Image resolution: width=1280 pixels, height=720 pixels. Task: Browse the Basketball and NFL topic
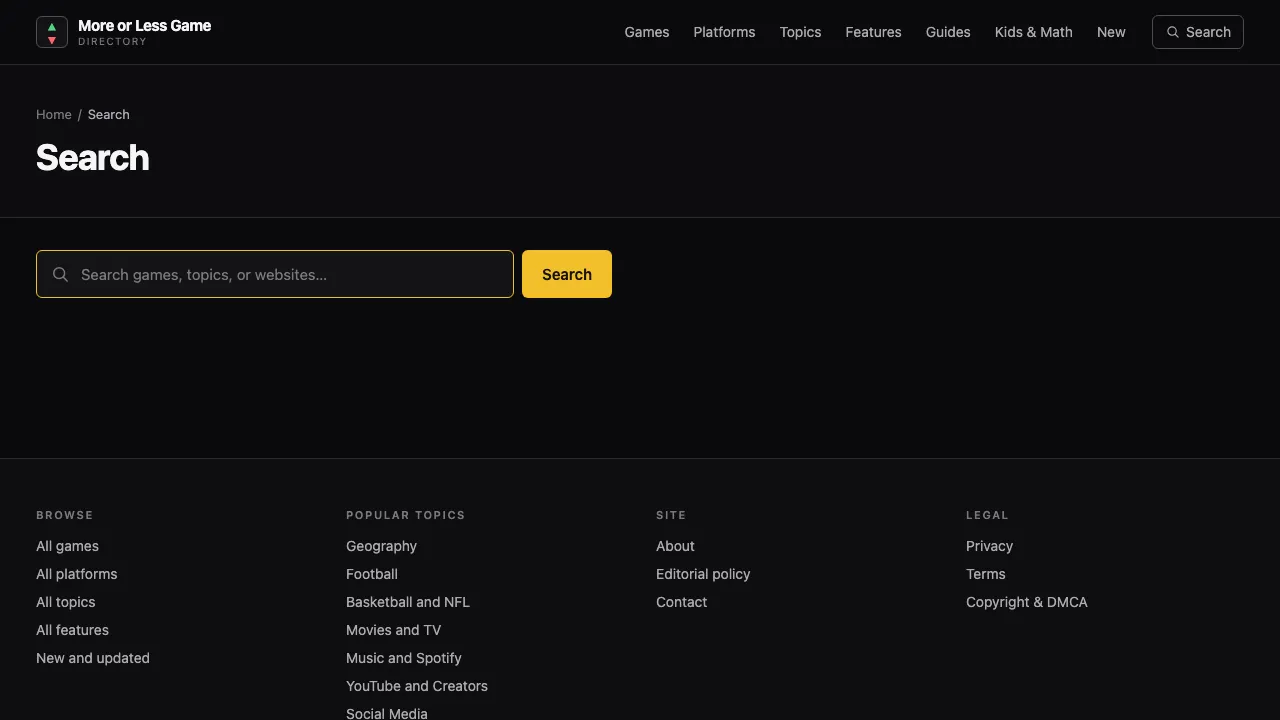pyautogui.click(x=408, y=602)
